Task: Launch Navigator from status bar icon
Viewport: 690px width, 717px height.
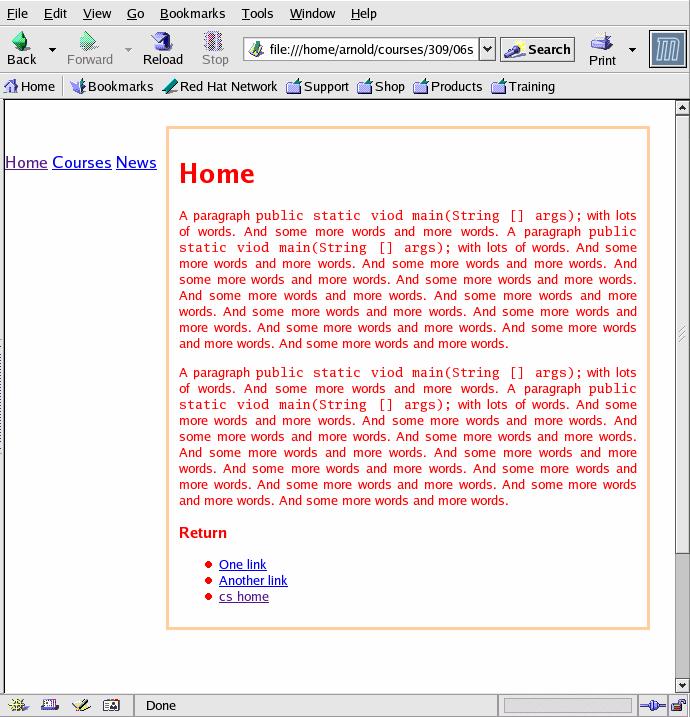Action: [18, 705]
